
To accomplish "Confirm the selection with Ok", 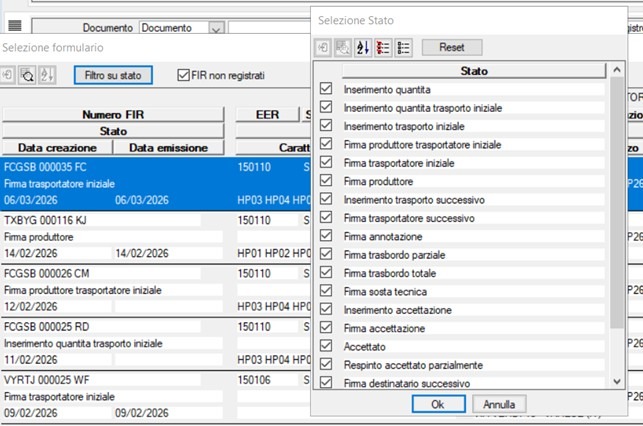I will pos(437,405).
